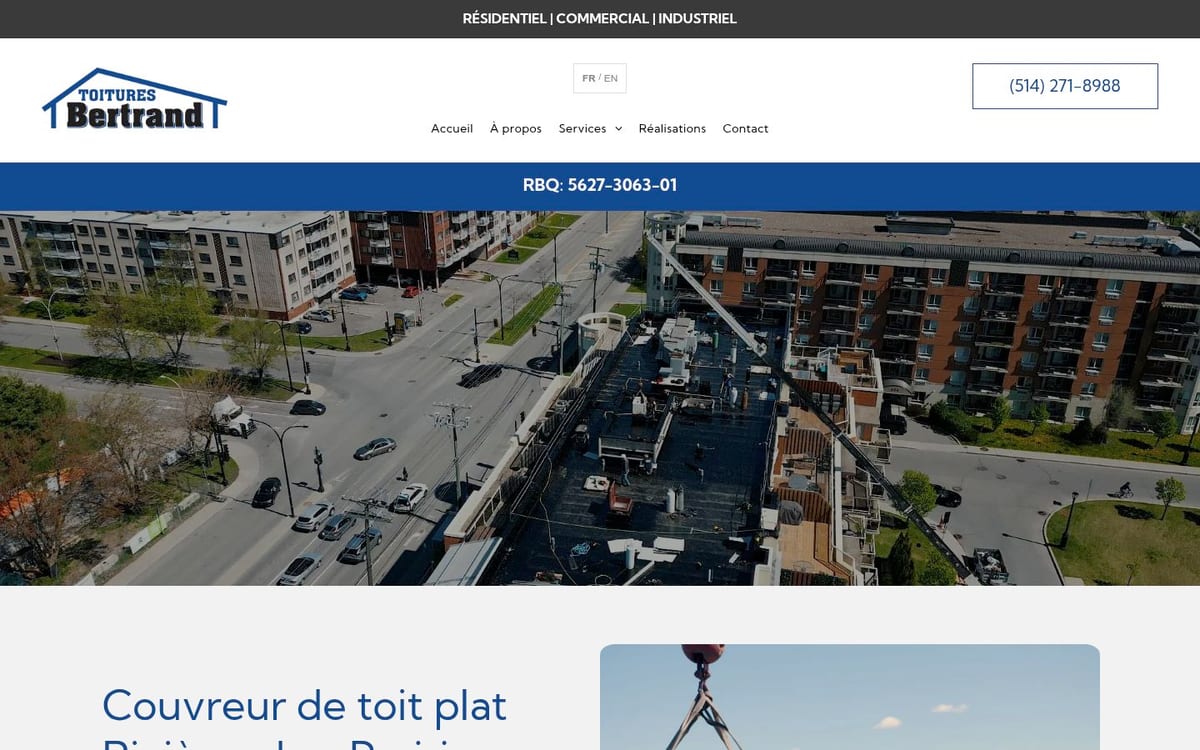The image size is (1200, 750).
Task: Open the Services menu item
Action: [x=583, y=128]
